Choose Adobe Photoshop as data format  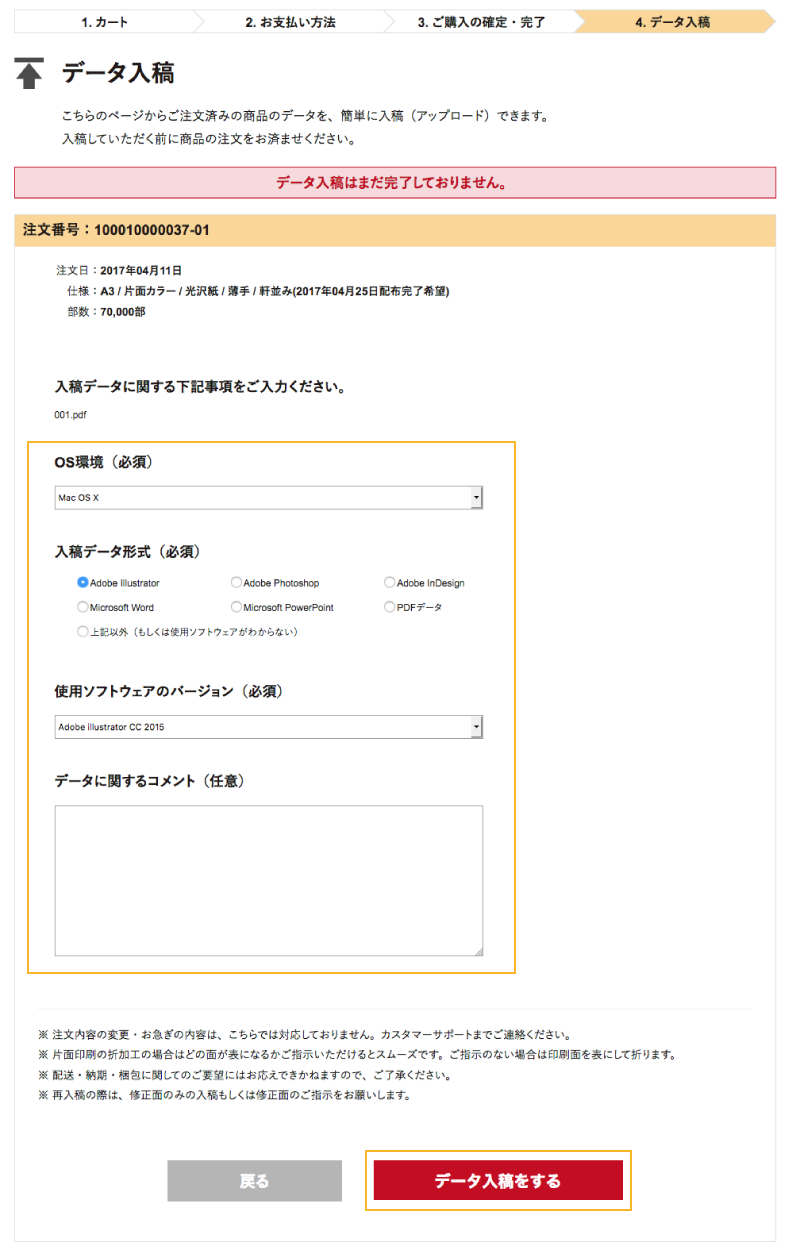[x=236, y=582]
